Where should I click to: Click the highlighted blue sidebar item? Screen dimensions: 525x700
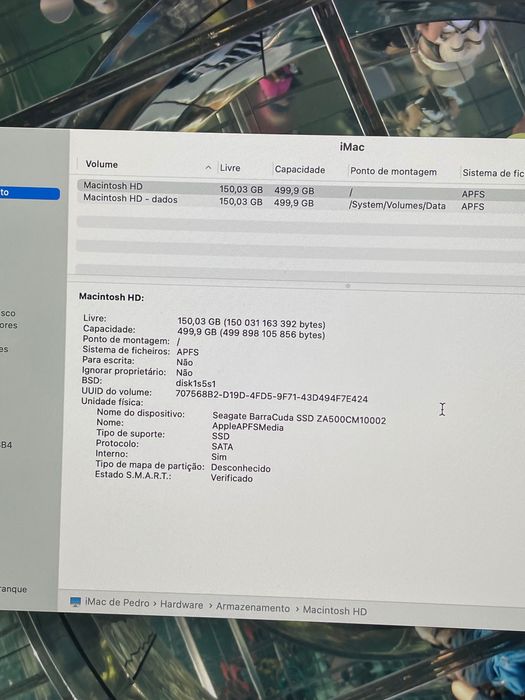click(x=29, y=193)
